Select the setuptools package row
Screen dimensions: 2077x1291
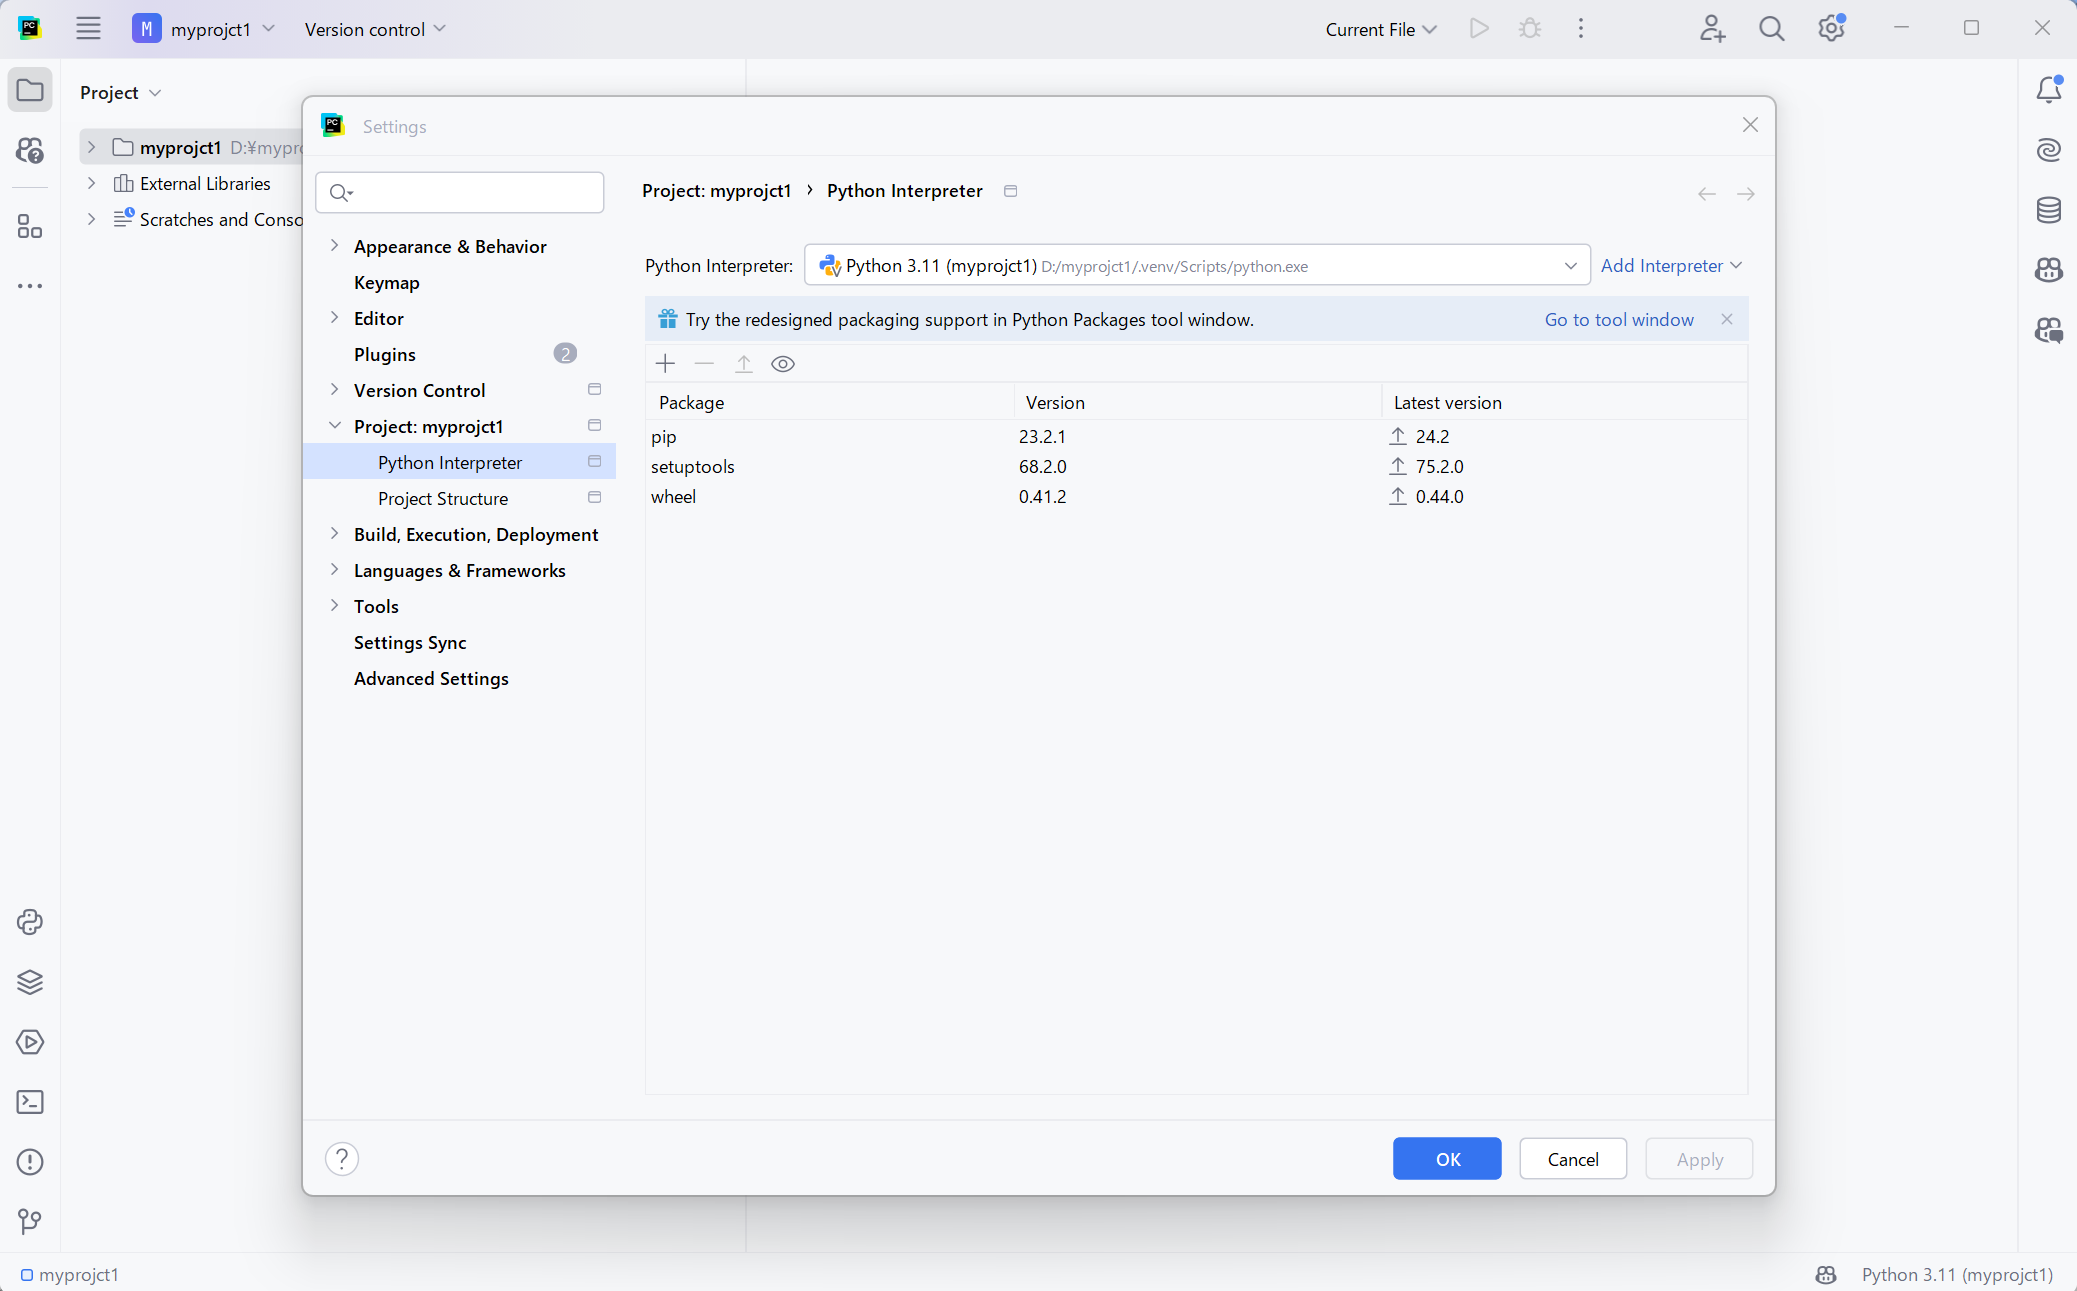[x=693, y=467]
